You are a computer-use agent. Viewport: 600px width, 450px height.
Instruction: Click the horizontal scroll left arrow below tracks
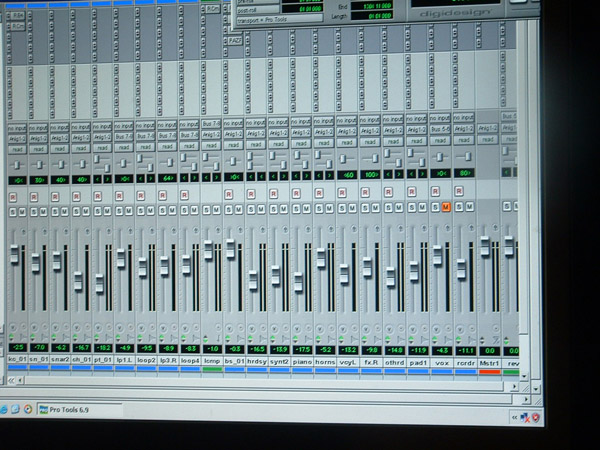tap(20, 380)
